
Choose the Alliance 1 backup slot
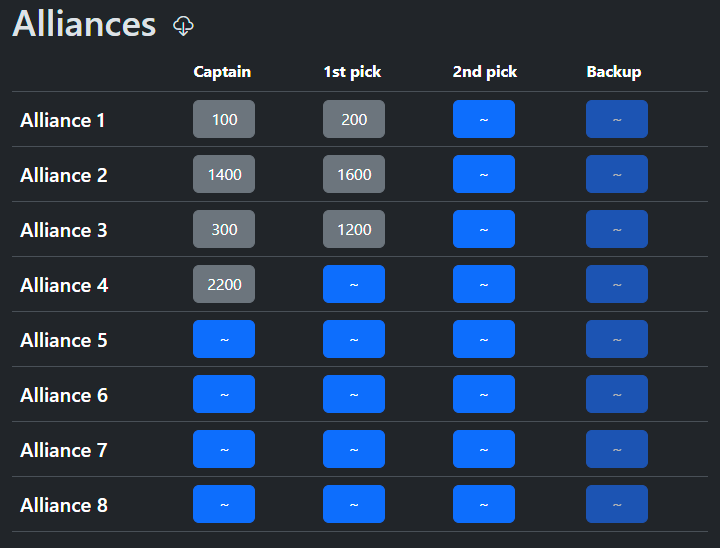(617, 119)
